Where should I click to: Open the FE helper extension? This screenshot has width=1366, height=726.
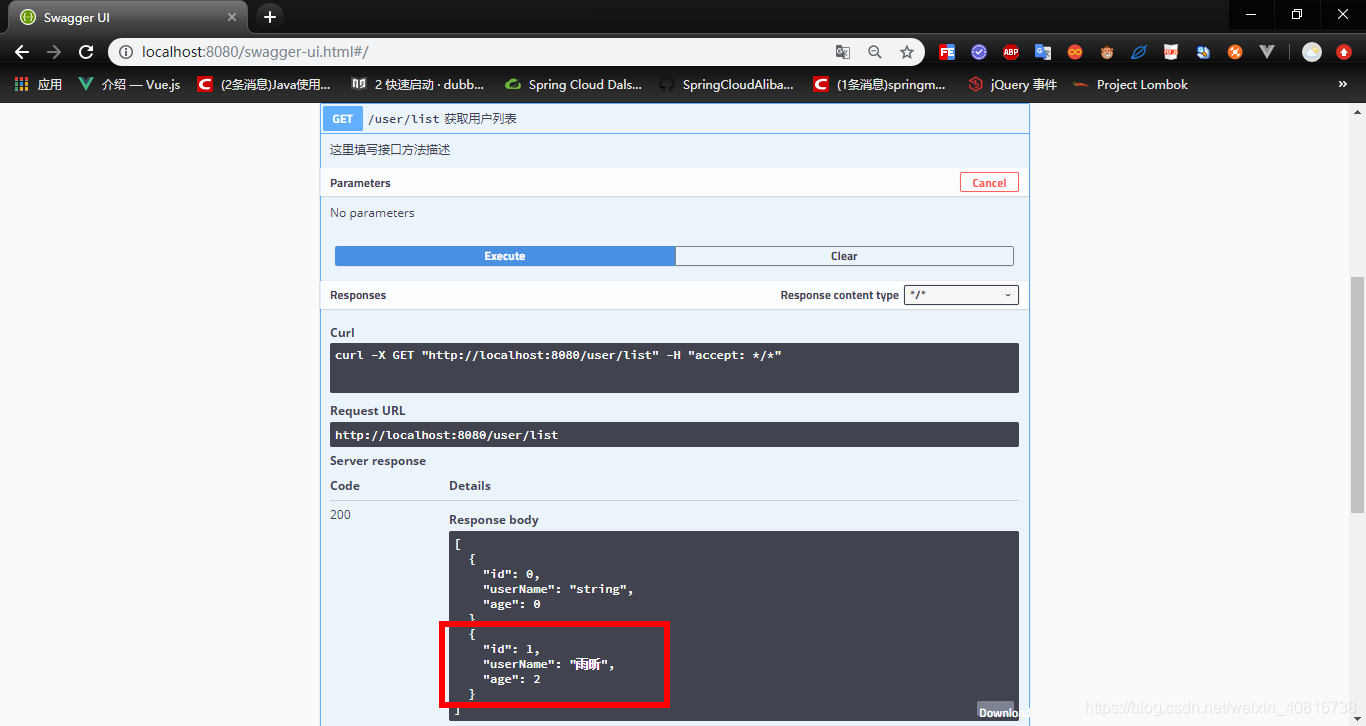pyautogui.click(x=946, y=52)
